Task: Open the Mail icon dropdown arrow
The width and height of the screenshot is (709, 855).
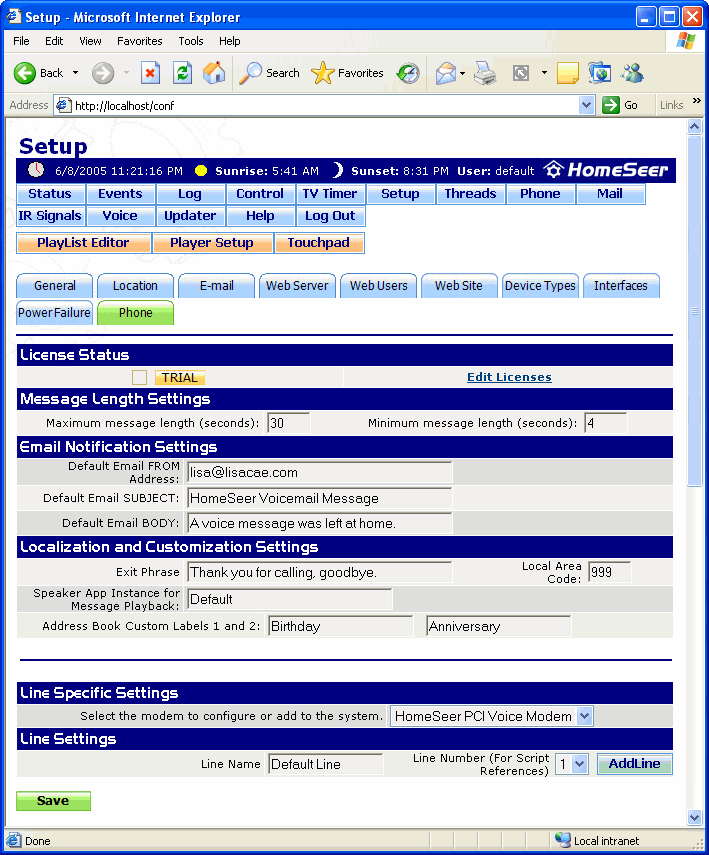Action: (462, 73)
